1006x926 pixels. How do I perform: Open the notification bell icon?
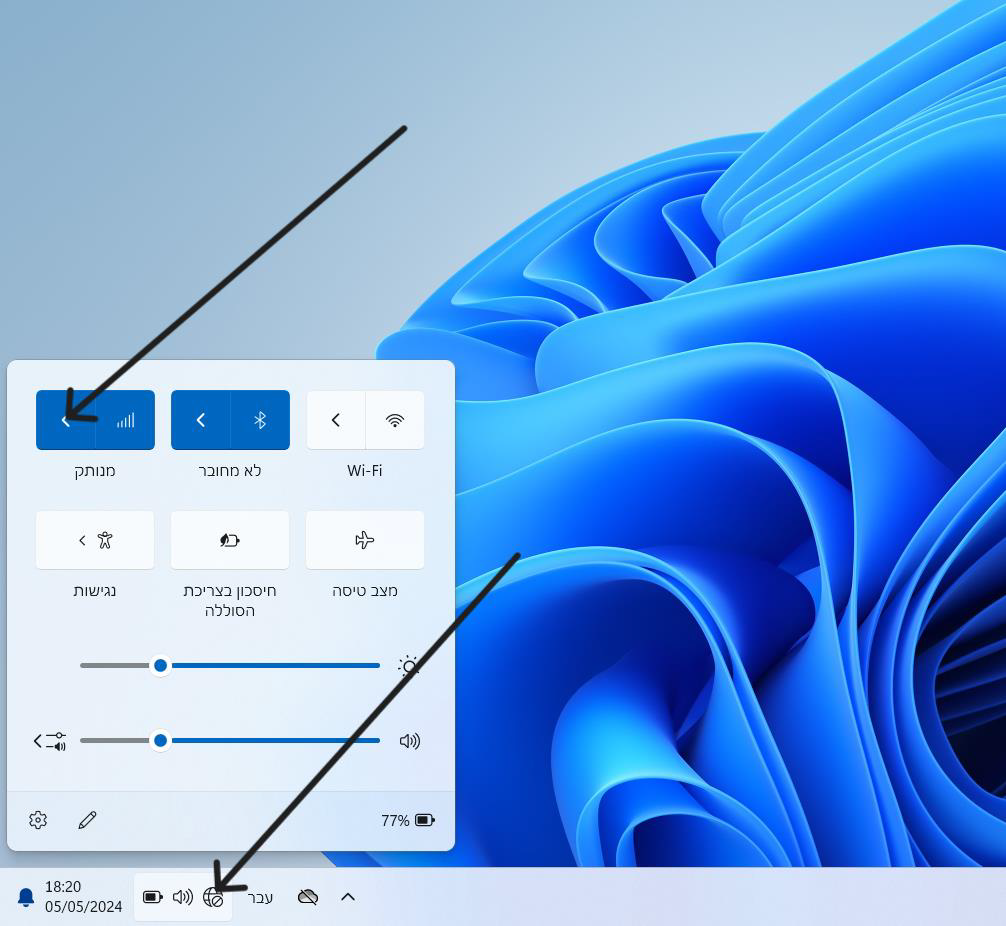point(26,897)
